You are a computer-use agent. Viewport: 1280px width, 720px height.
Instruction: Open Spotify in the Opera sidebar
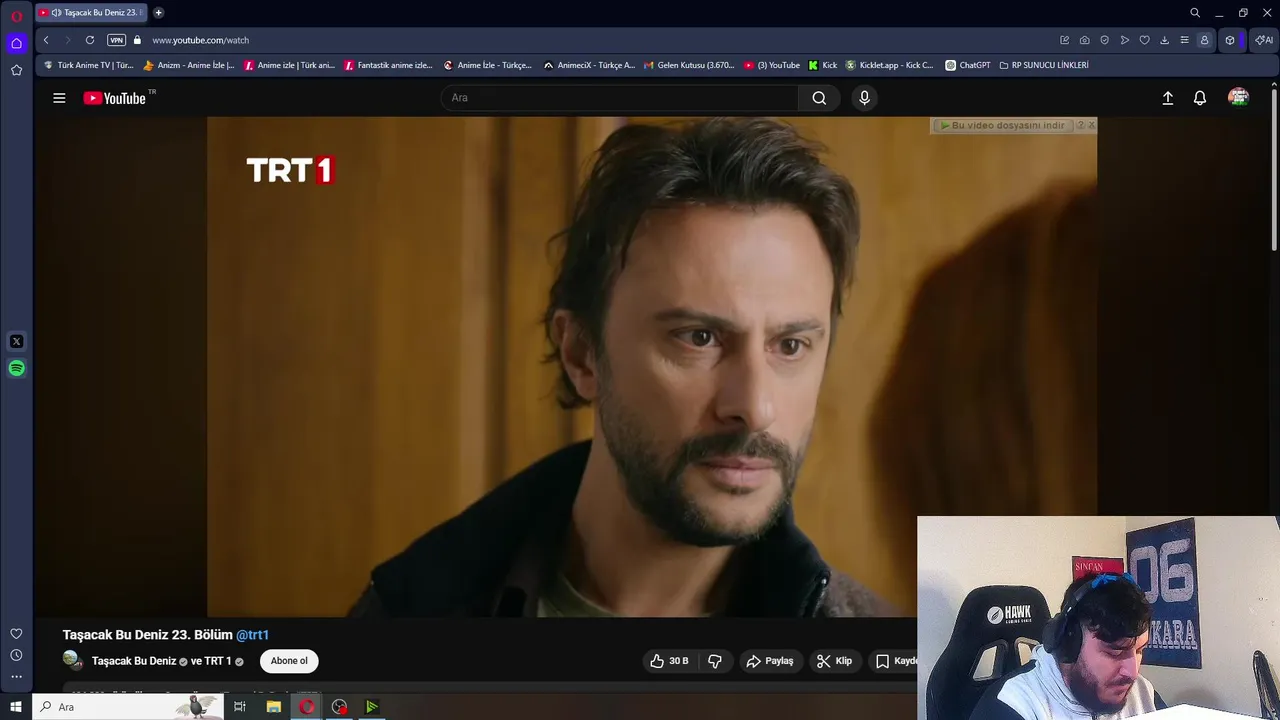pyautogui.click(x=16, y=369)
